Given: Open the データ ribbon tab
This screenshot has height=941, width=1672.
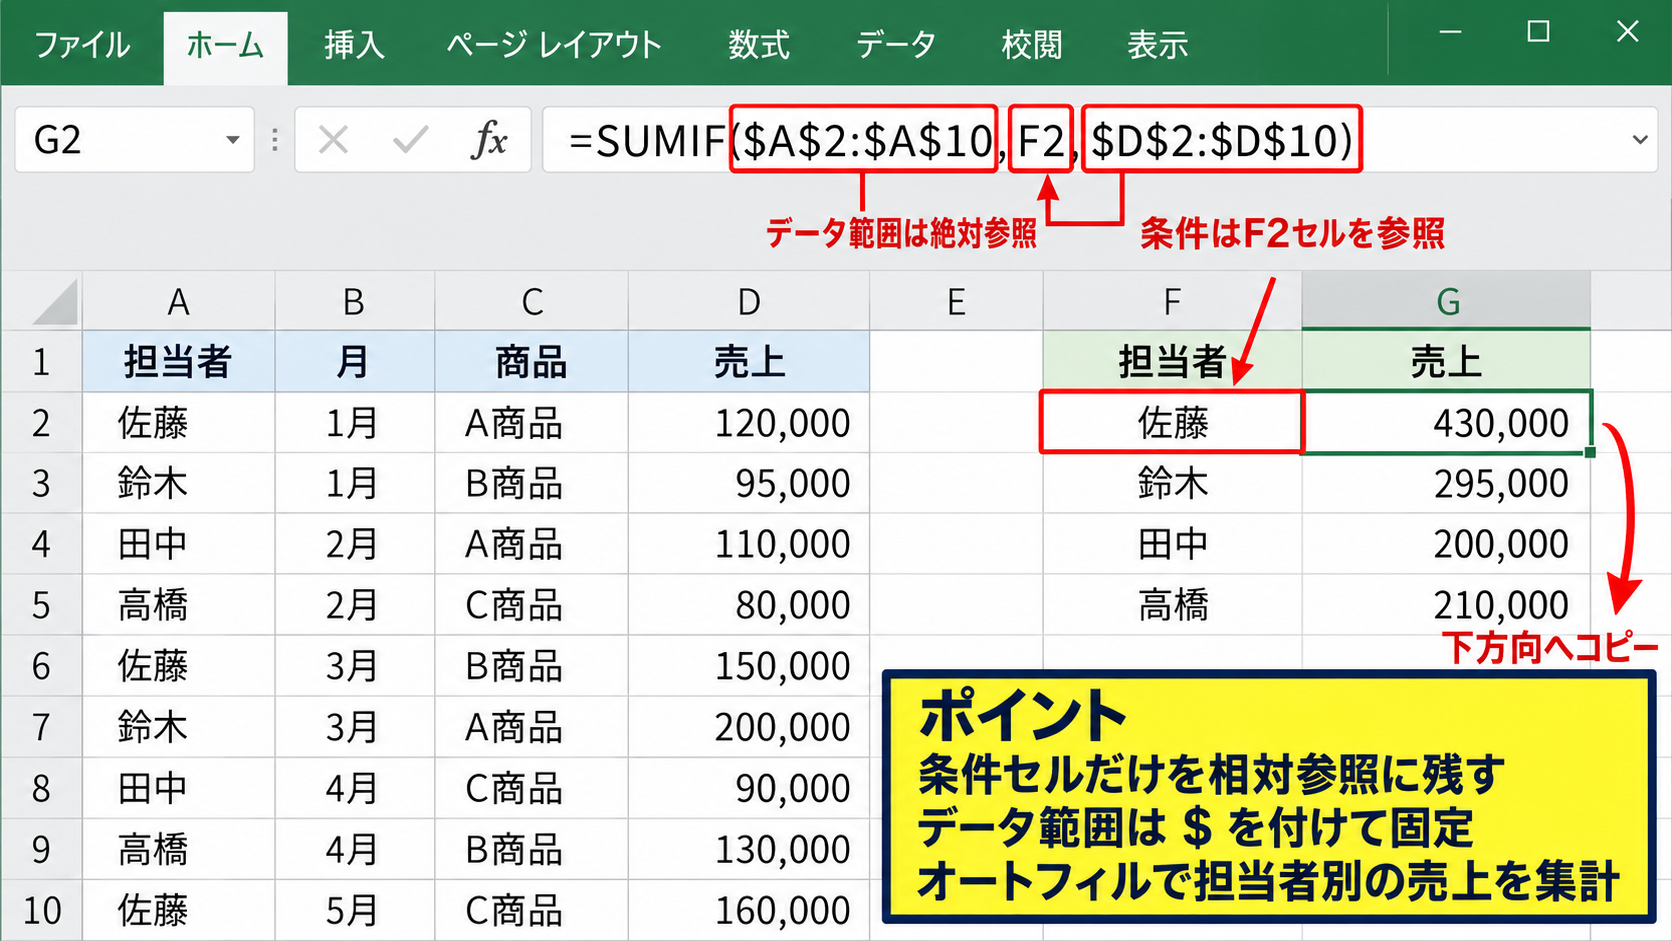Looking at the screenshot, I should [x=896, y=45].
